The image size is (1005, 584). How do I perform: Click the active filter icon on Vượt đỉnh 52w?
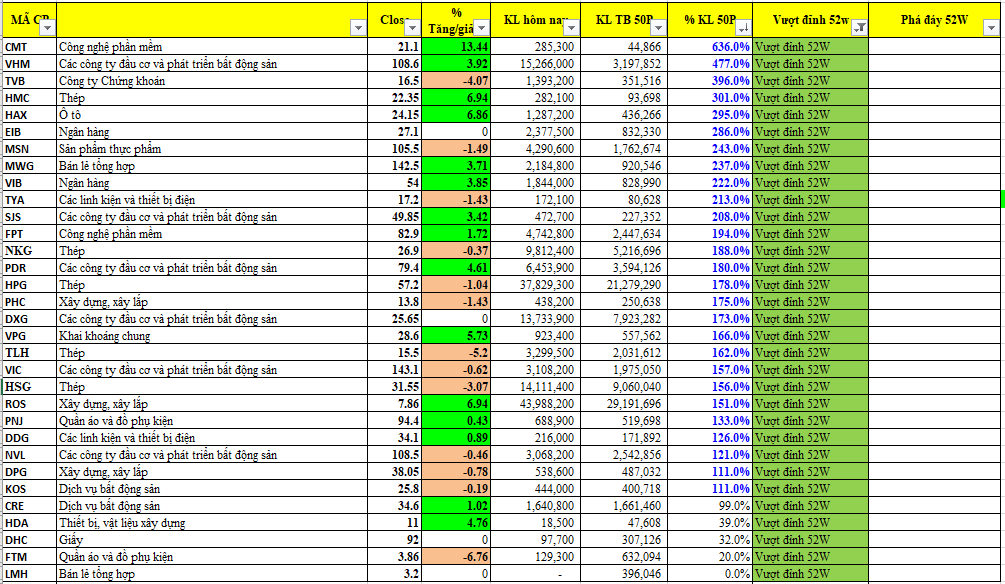(861, 29)
